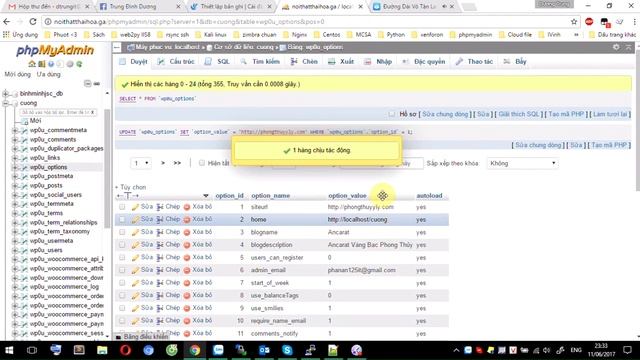Jump to last page with >> button
Image resolution: width=640 pixels, height=360 pixels.
(177, 163)
